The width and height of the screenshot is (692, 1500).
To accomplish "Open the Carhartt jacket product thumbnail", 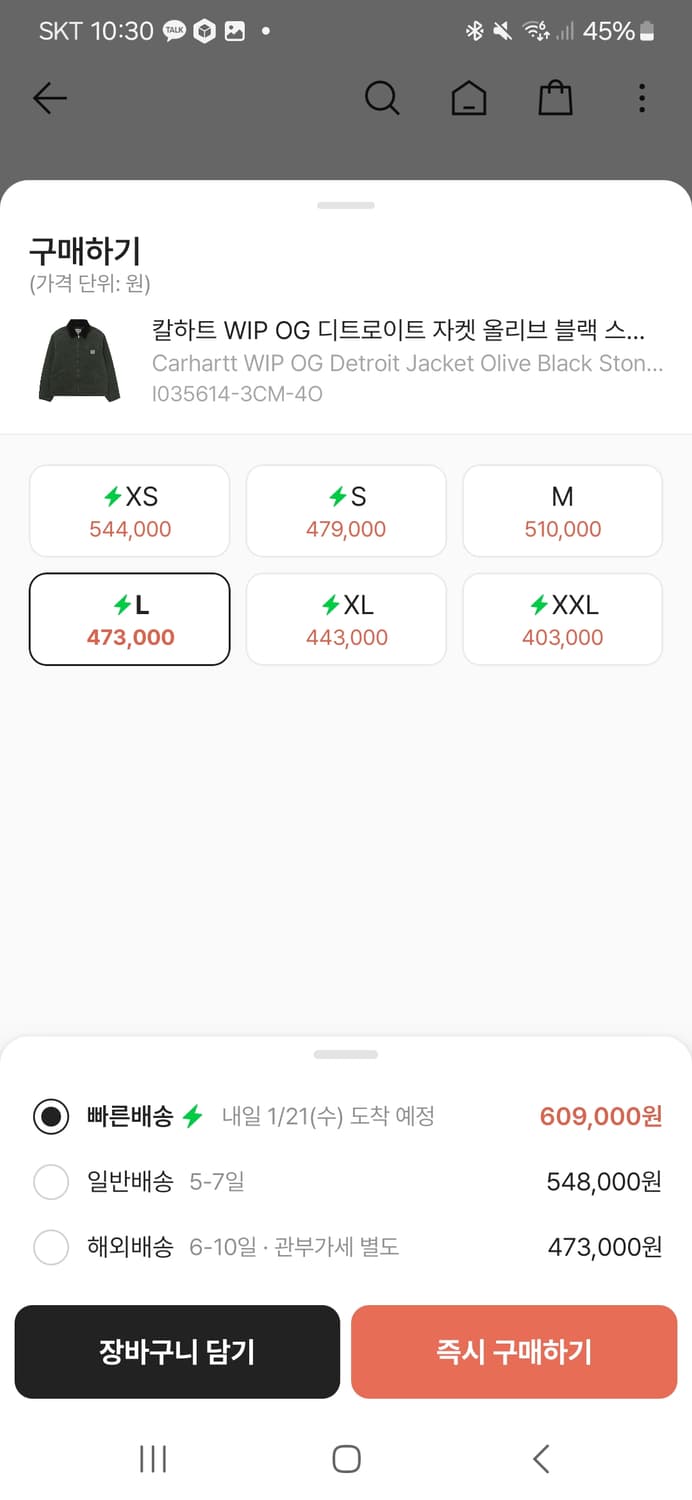I will click(x=79, y=362).
